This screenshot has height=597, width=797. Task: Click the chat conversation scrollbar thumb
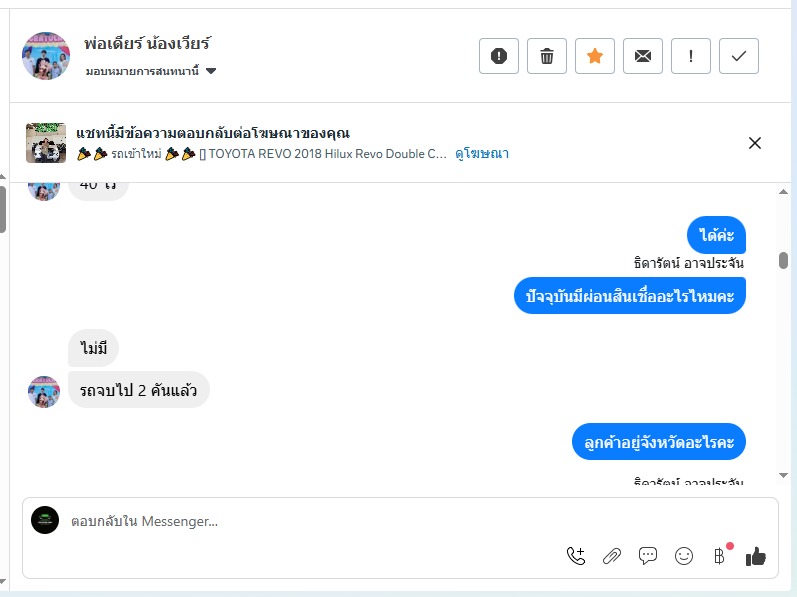pyautogui.click(x=783, y=261)
